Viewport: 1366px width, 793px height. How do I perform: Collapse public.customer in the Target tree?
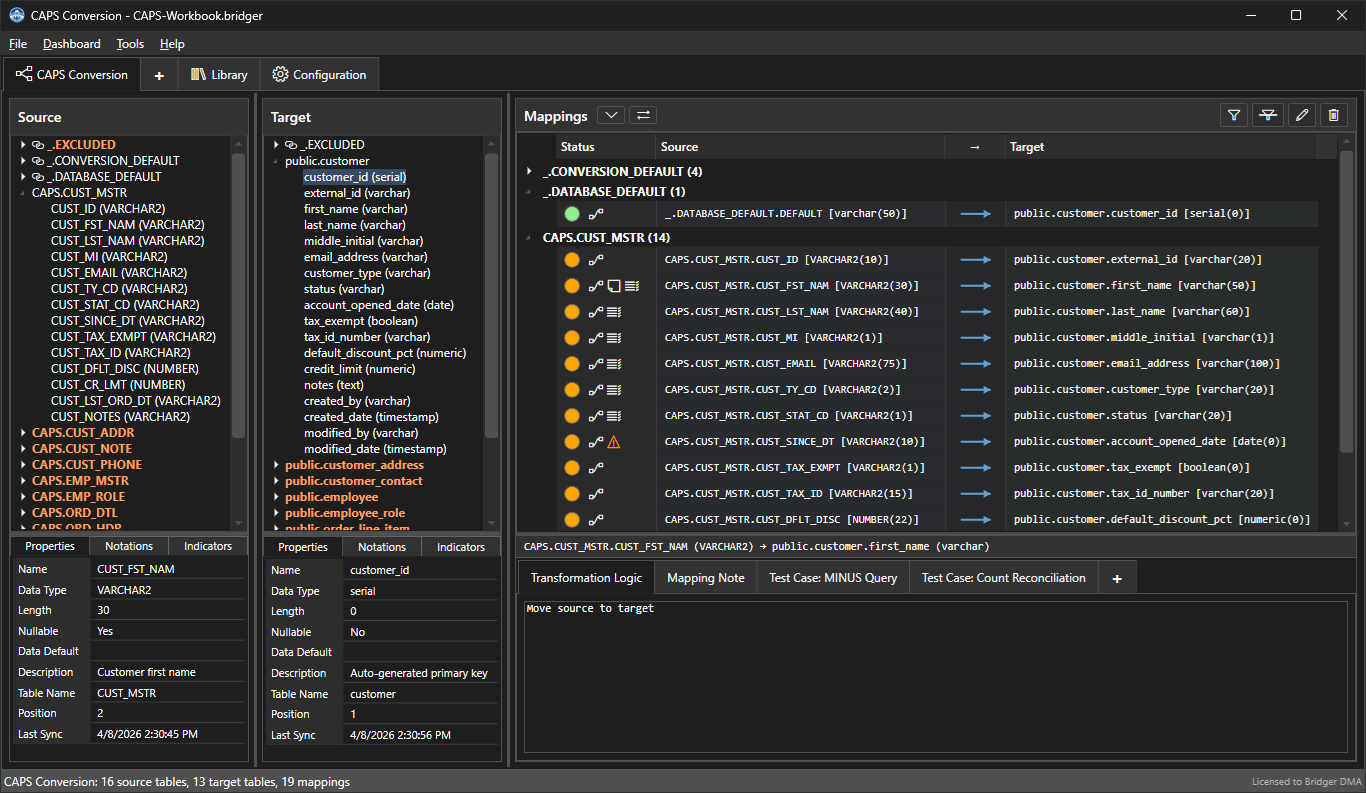pos(276,161)
